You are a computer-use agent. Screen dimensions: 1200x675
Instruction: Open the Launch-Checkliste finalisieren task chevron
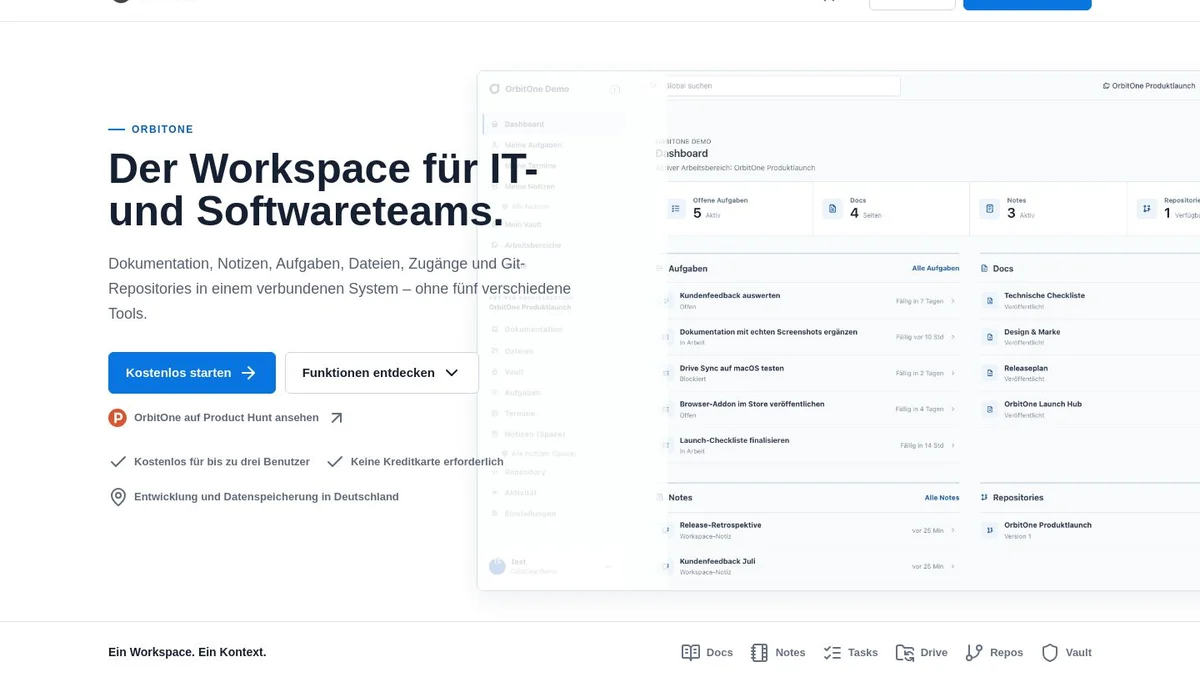coord(952,445)
